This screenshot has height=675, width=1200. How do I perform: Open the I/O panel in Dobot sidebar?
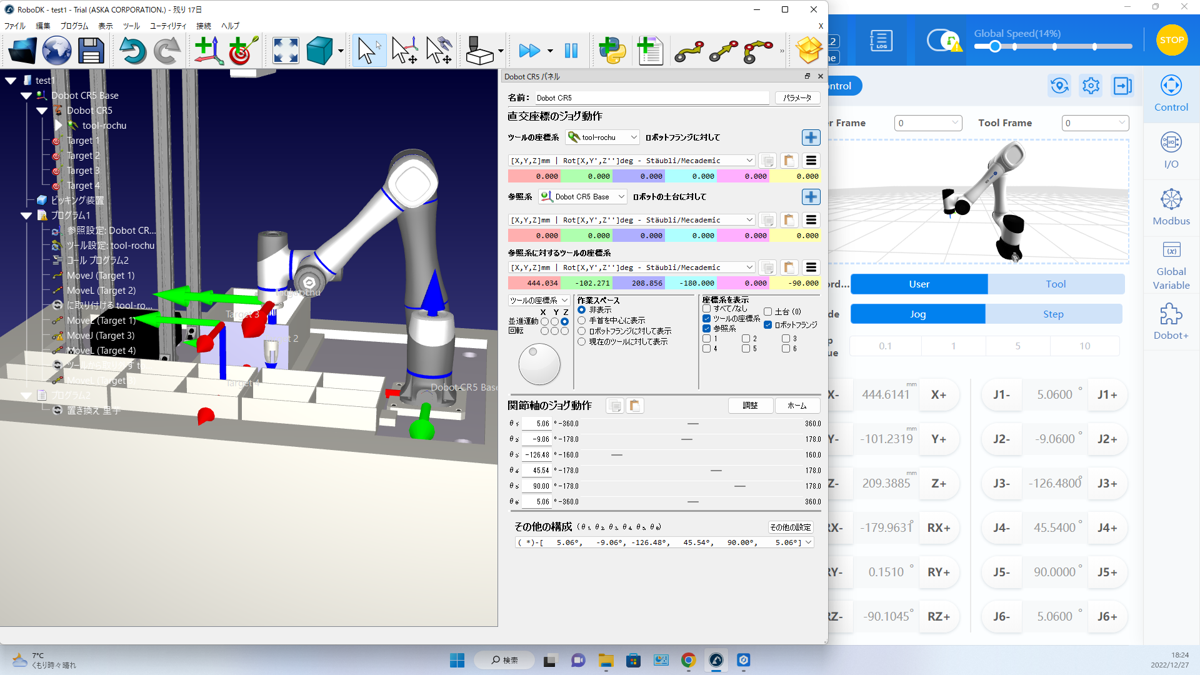1171,150
